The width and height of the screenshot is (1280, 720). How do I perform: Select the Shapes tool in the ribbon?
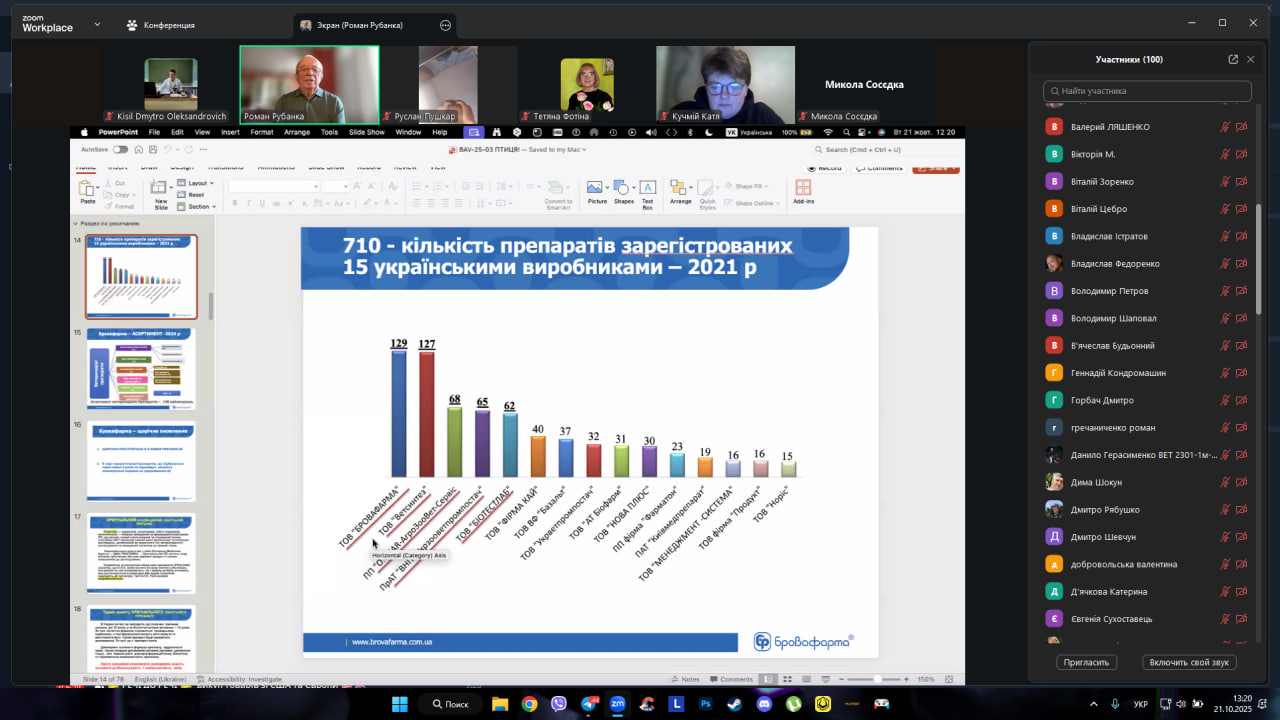point(623,188)
